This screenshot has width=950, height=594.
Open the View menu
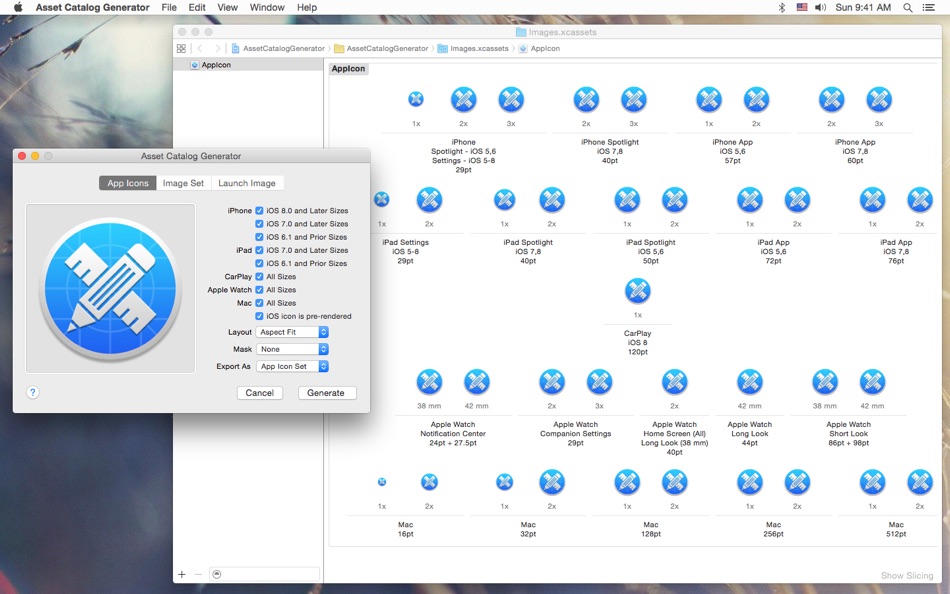pyautogui.click(x=227, y=7)
